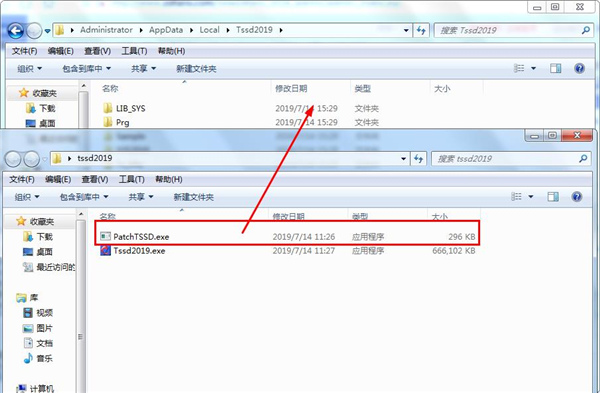Image resolution: width=600 pixels, height=393 pixels.
Task: Click help icon in the back window
Action: (579, 68)
